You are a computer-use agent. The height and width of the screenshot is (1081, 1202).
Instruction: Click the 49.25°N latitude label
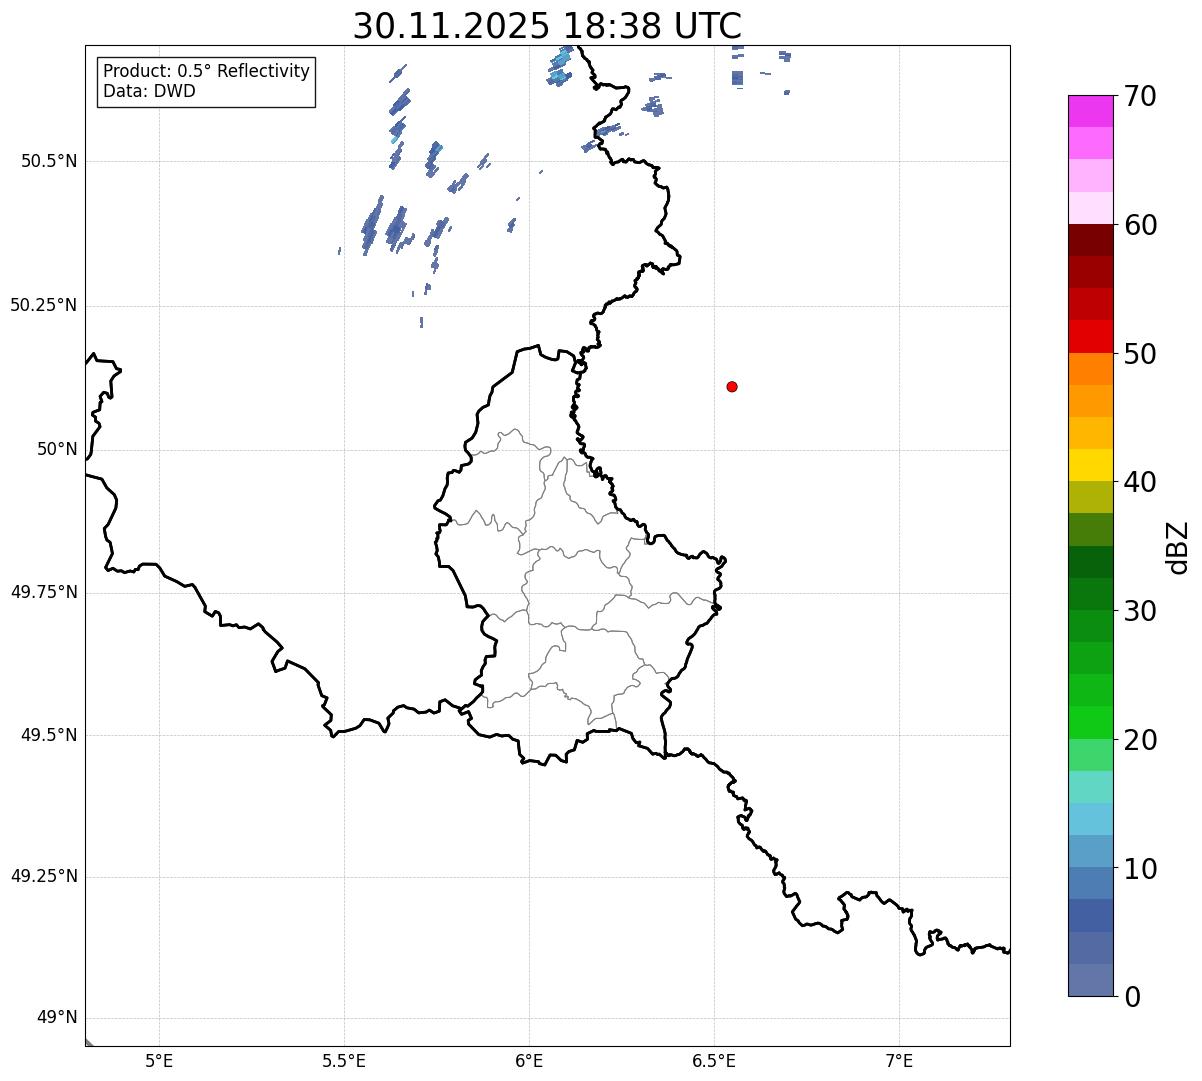[x=43, y=876]
